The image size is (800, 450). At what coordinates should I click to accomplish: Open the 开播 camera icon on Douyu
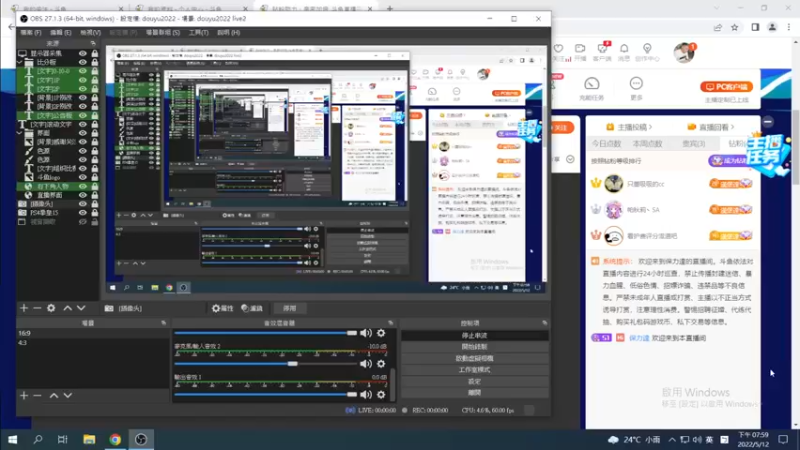[580, 48]
